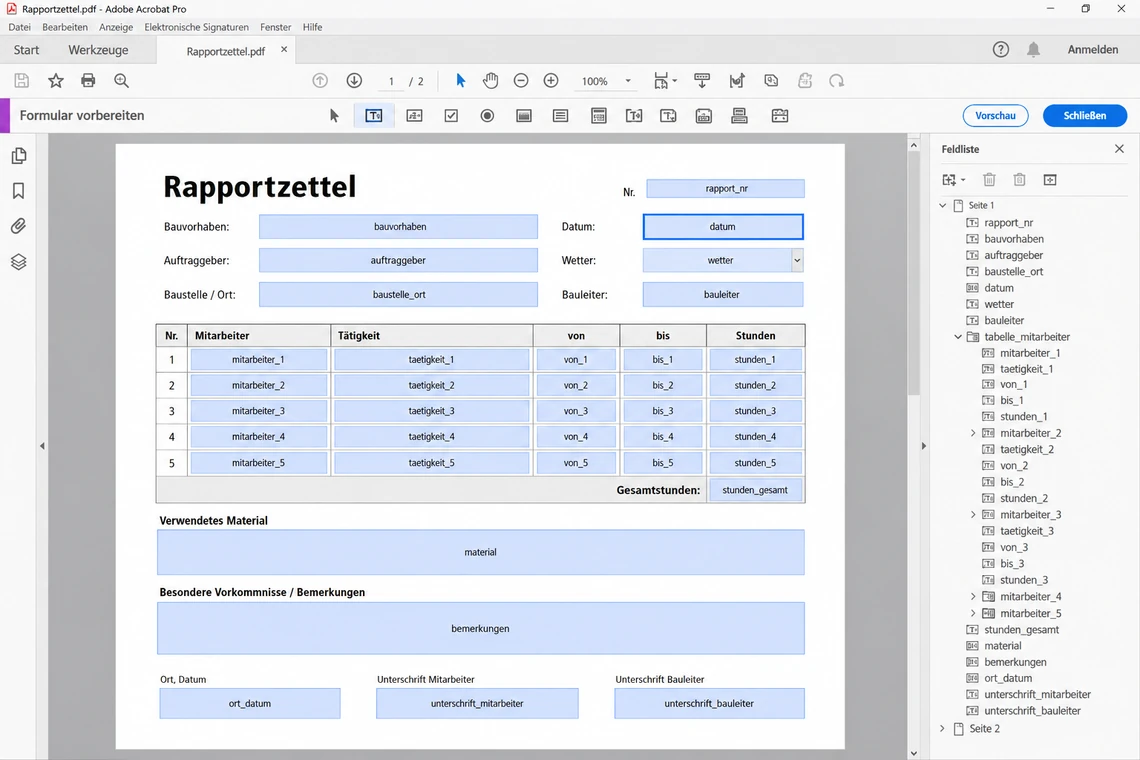This screenshot has width=1140, height=760.
Task: Open the zoom percentage dropdown
Action: [628, 81]
